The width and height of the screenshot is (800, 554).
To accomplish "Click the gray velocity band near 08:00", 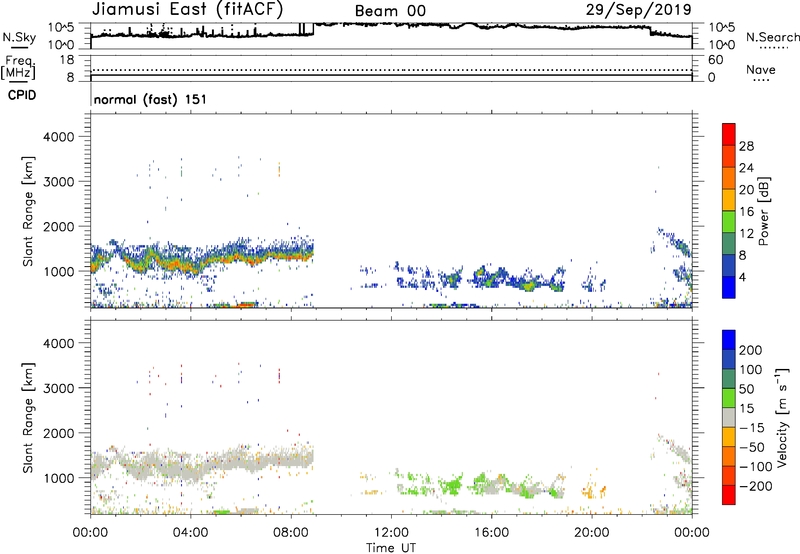I will [x=291, y=459].
